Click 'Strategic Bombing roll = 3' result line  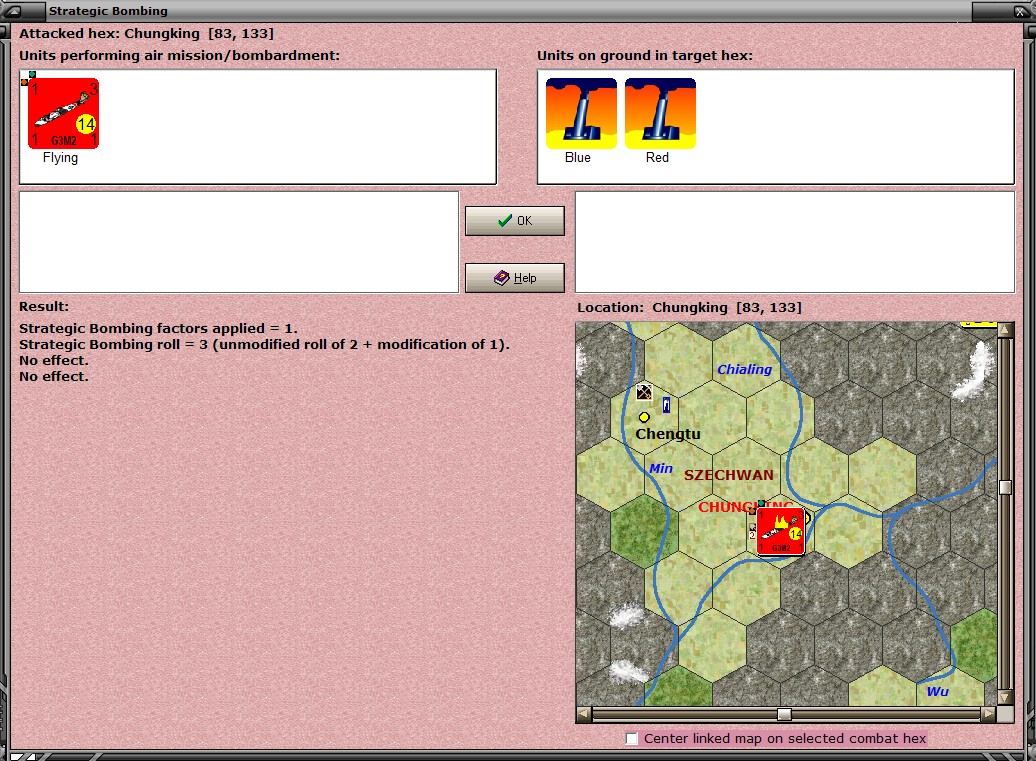264,345
